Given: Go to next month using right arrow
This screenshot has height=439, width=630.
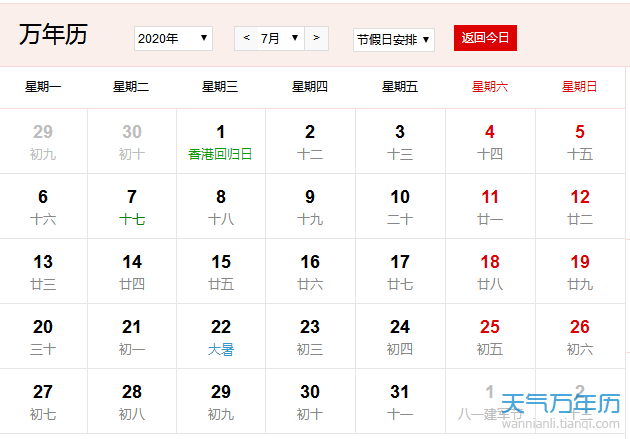Looking at the screenshot, I should point(317,38).
